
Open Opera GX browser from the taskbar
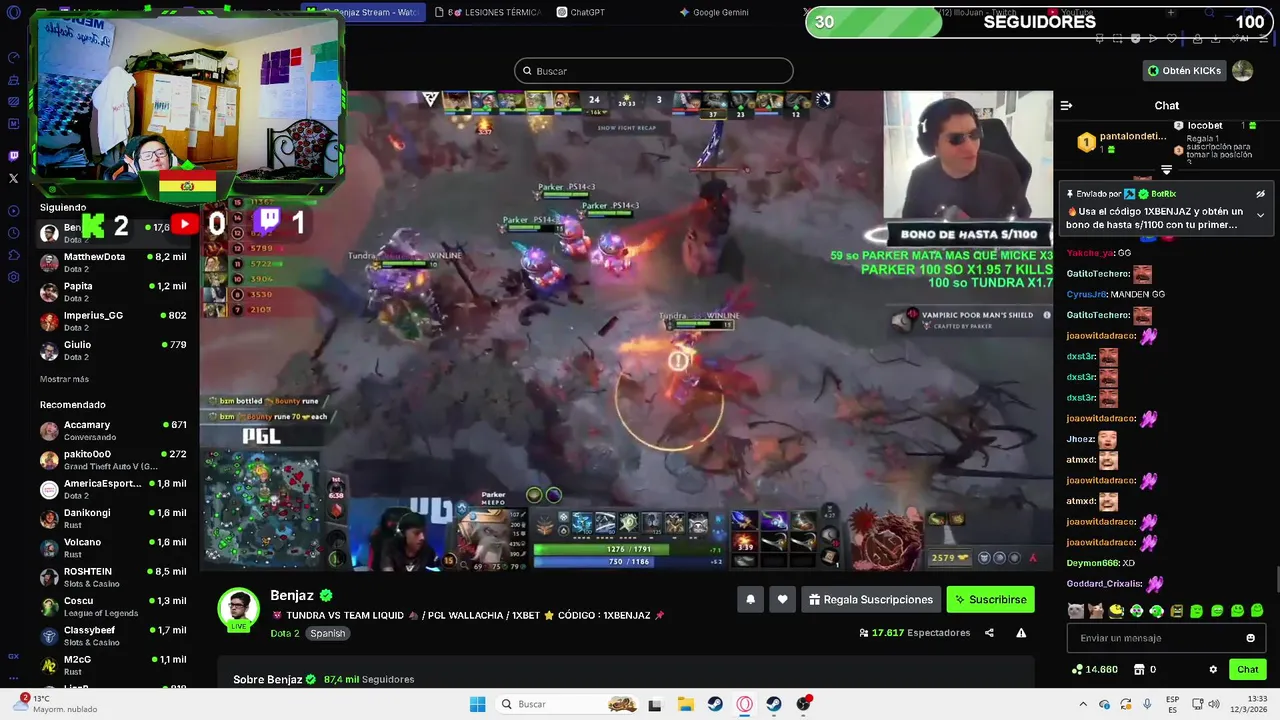(x=744, y=704)
